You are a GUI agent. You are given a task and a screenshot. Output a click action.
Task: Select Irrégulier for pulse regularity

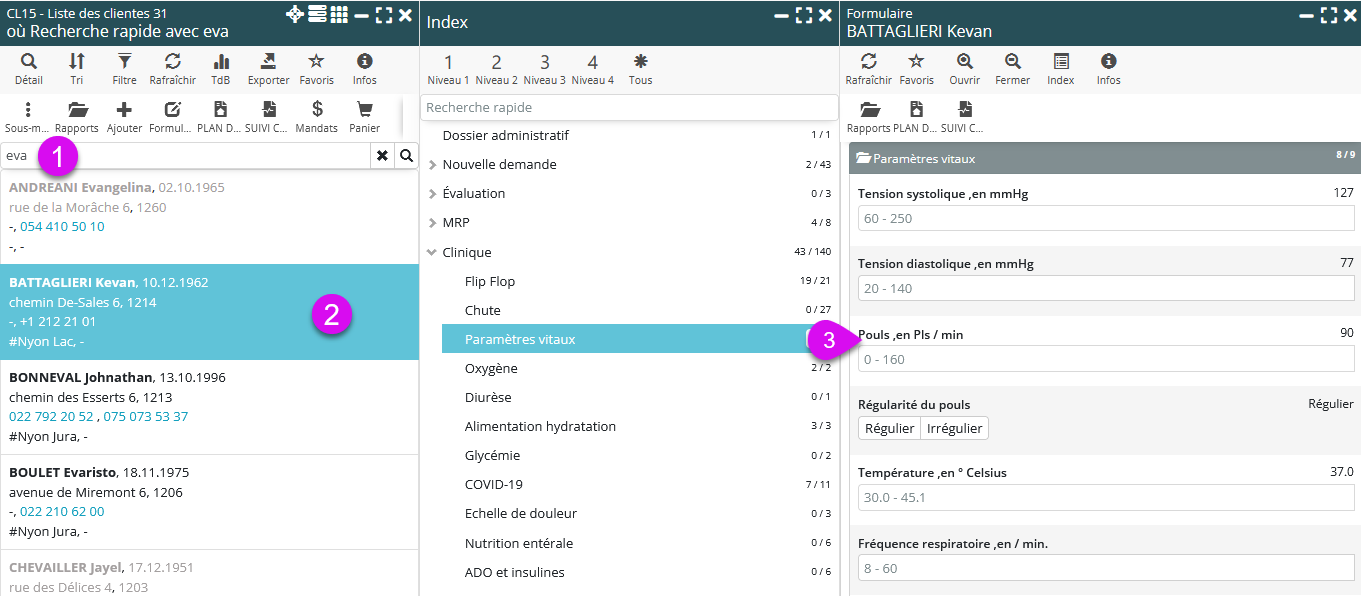tap(954, 428)
